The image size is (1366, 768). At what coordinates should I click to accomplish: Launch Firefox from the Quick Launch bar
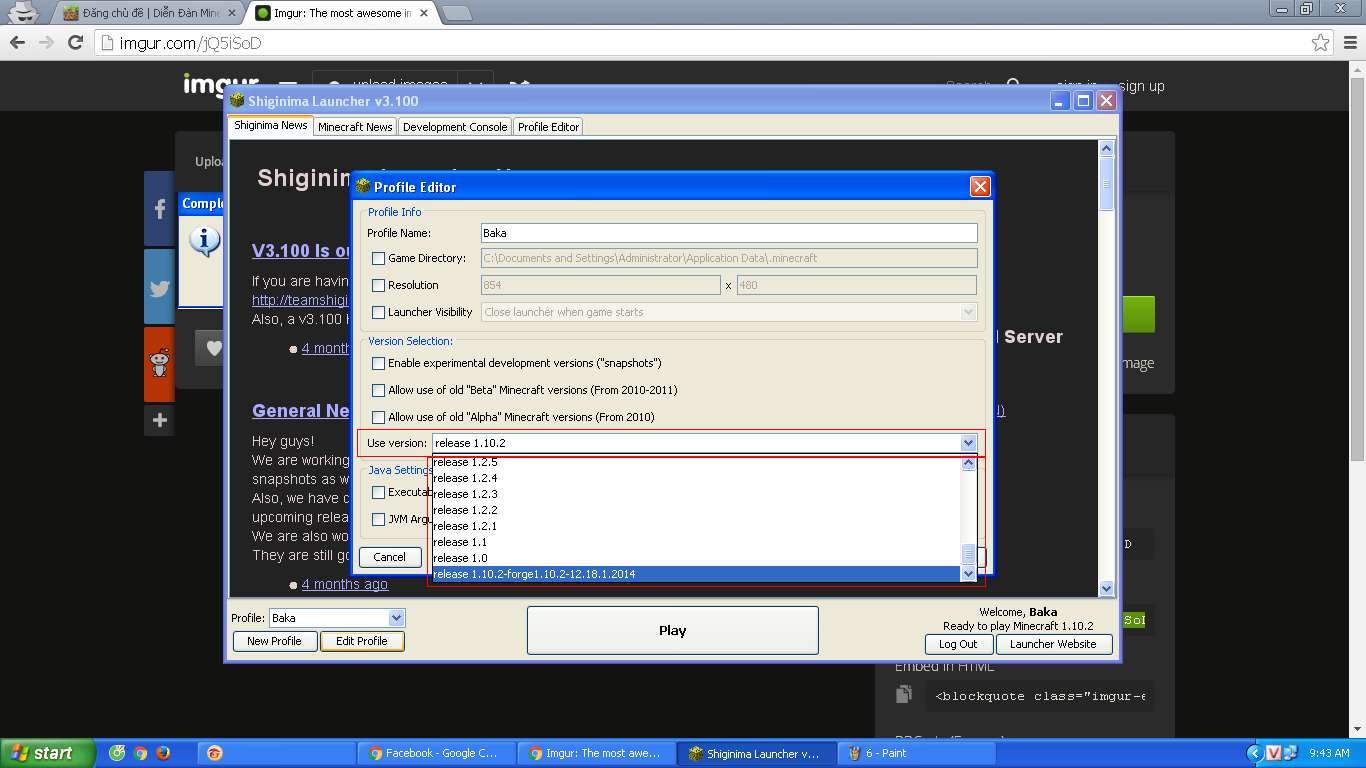163,753
